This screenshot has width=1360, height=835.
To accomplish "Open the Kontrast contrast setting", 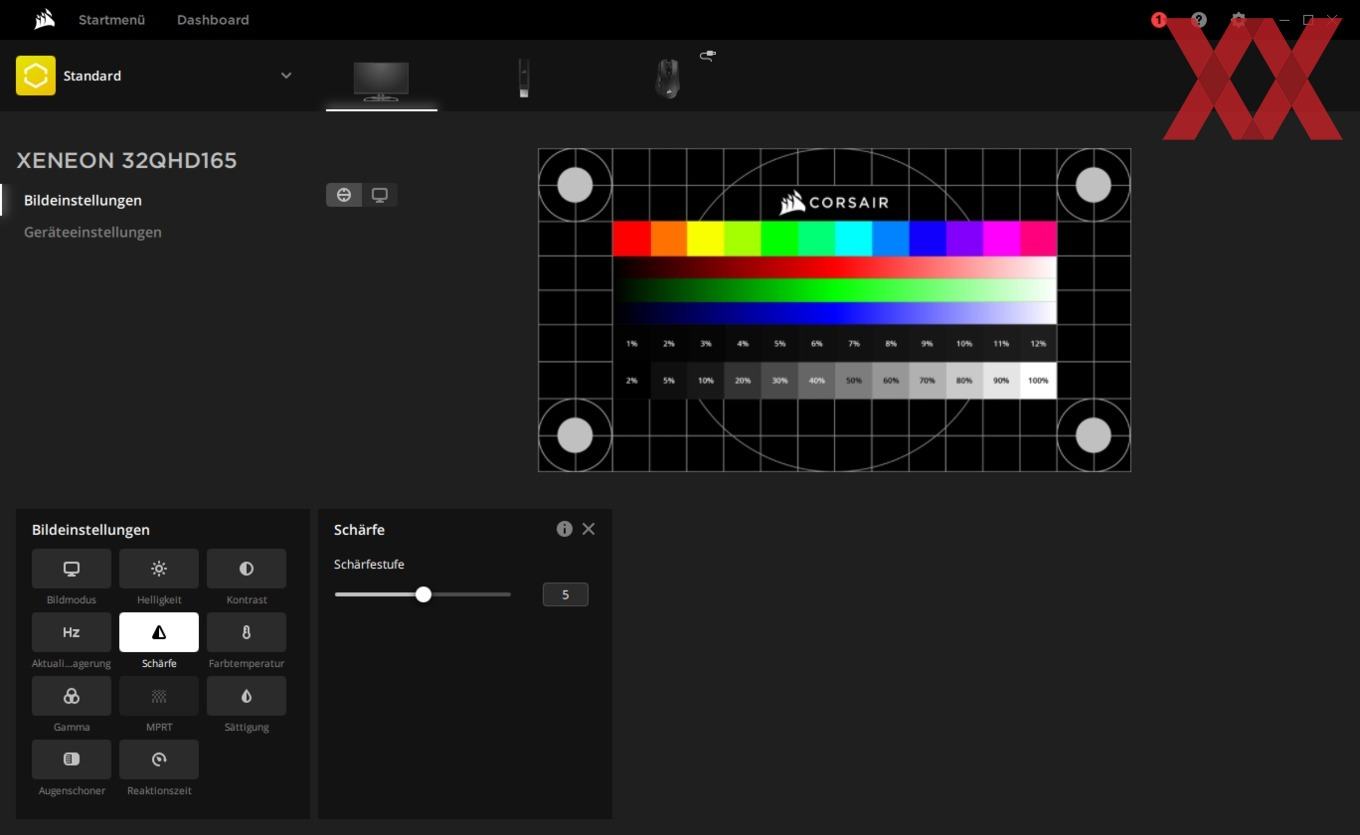I will click(x=246, y=569).
